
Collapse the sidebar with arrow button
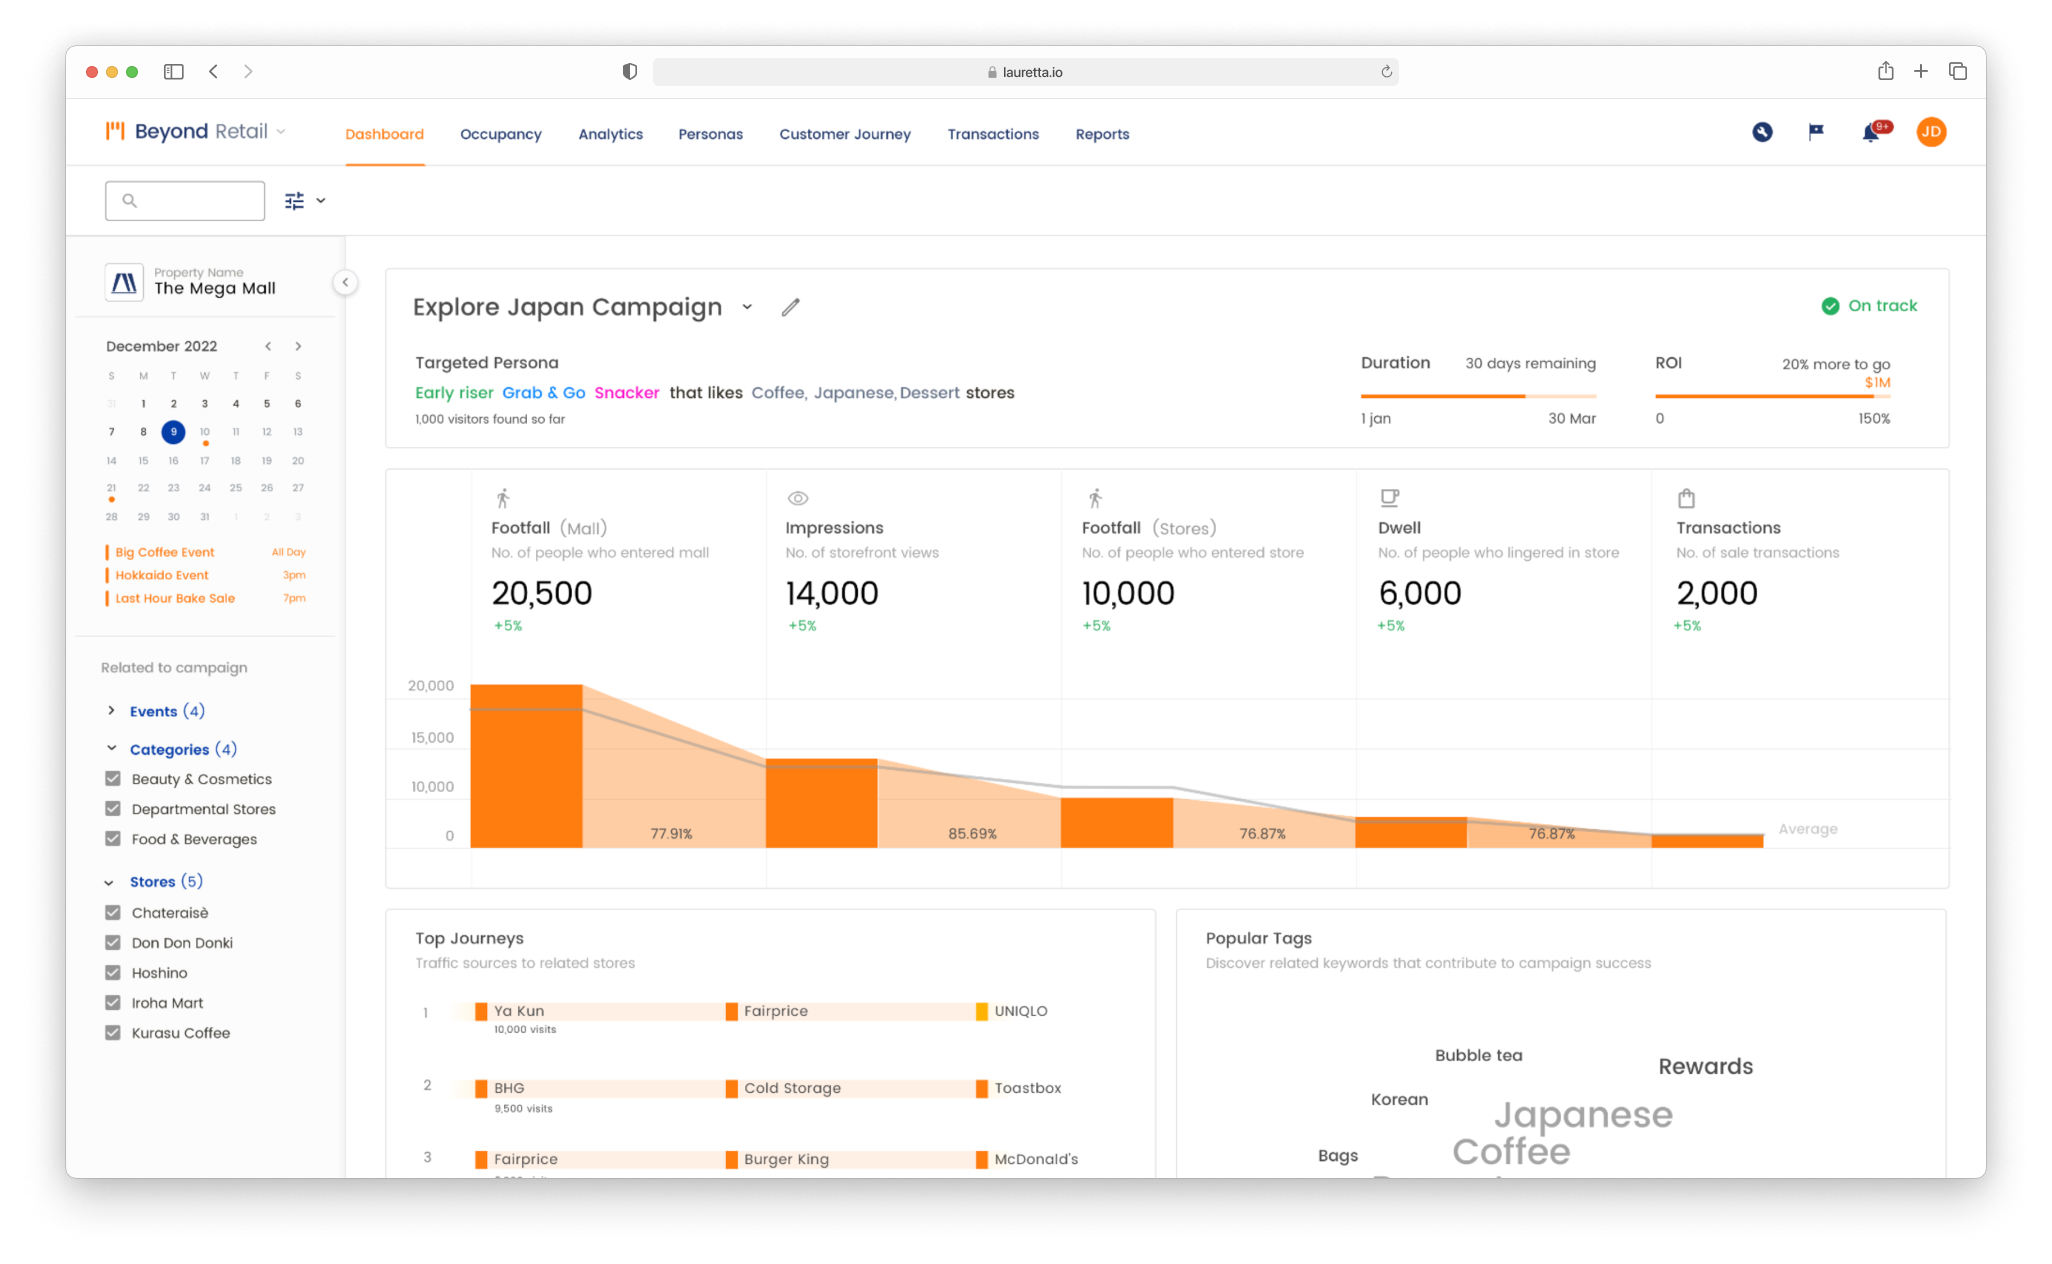click(x=345, y=282)
